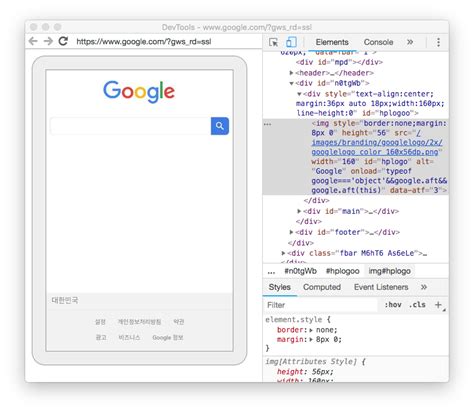Image resolution: width=474 pixels, height=412 pixels.
Task: Toggle the device toolbar icon
Action: pos(291,42)
